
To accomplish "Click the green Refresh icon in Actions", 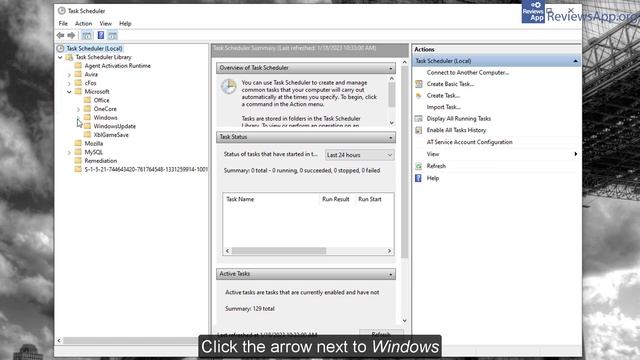I will [x=418, y=166].
